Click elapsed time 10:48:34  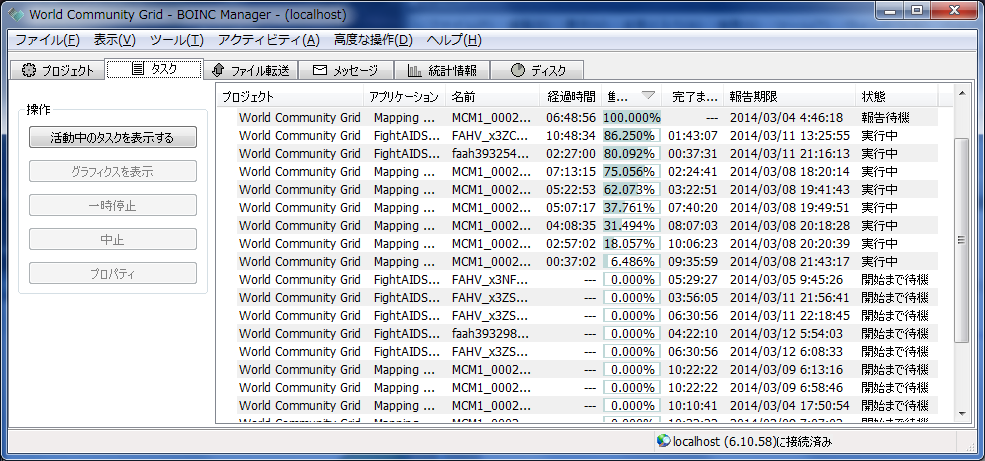570,136
